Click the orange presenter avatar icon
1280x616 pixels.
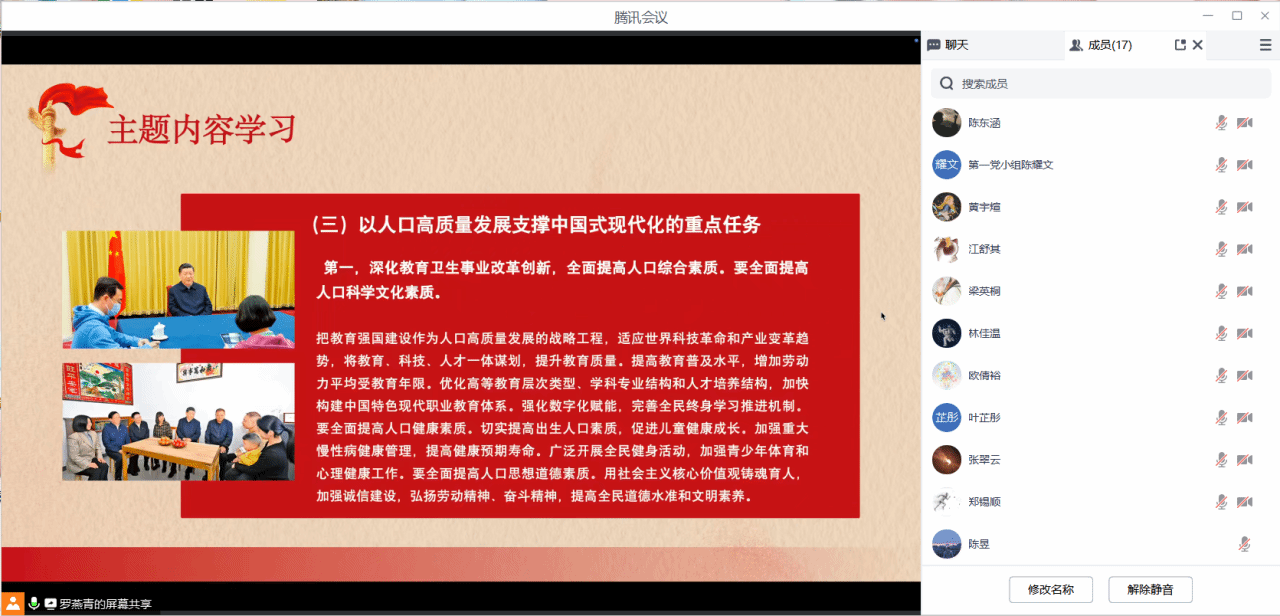click(13, 603)
